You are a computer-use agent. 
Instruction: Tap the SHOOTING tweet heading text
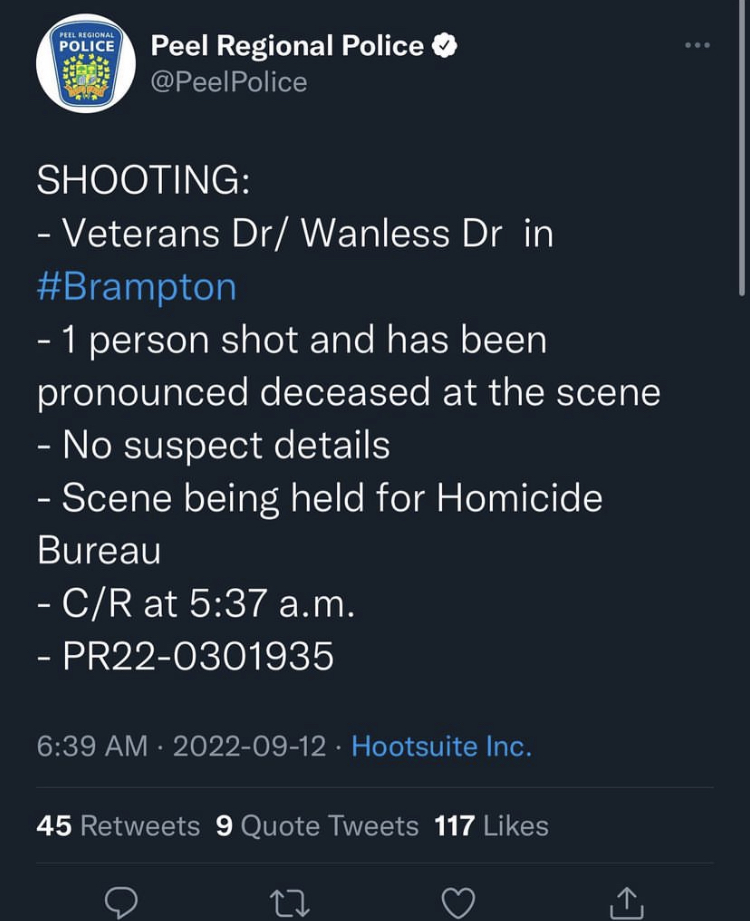pos(143,179)
